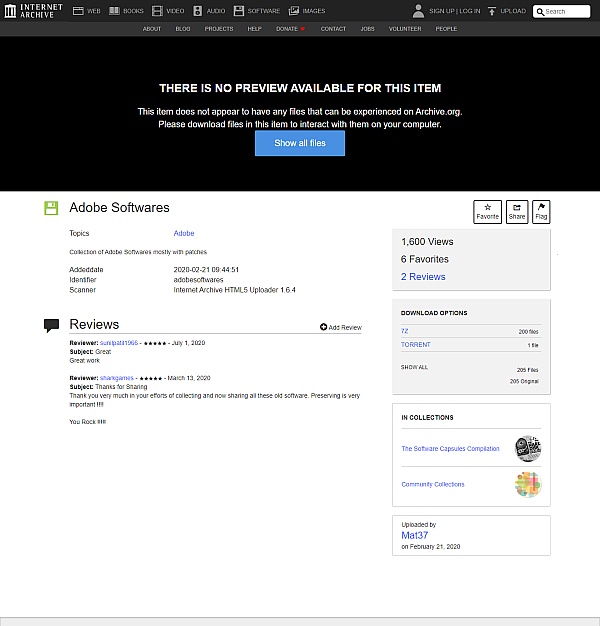600x626 pixels.
Task: Click the Add Review link text
Action: 345,327
